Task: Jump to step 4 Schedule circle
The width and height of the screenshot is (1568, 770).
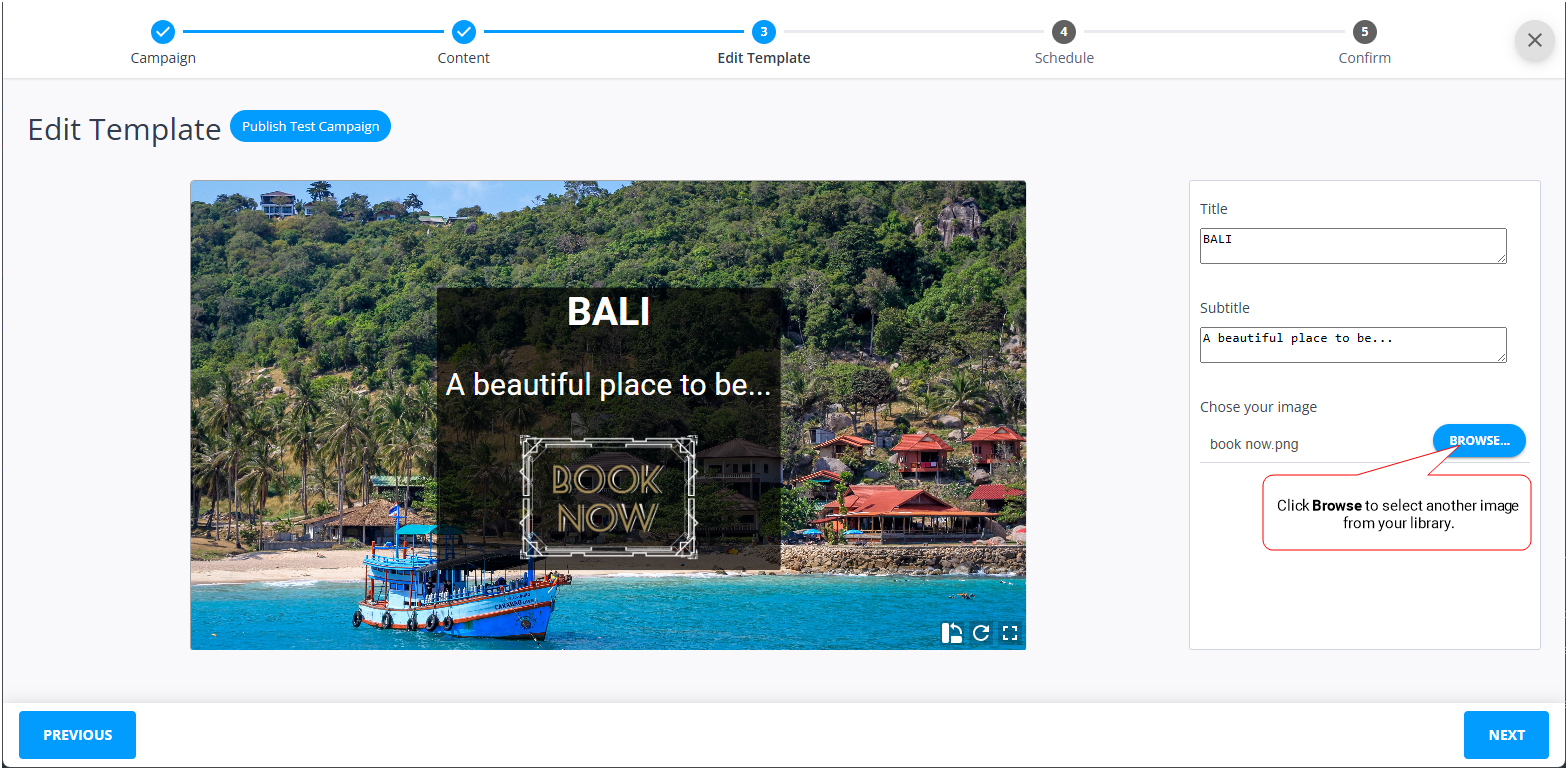Action: 1064,32
